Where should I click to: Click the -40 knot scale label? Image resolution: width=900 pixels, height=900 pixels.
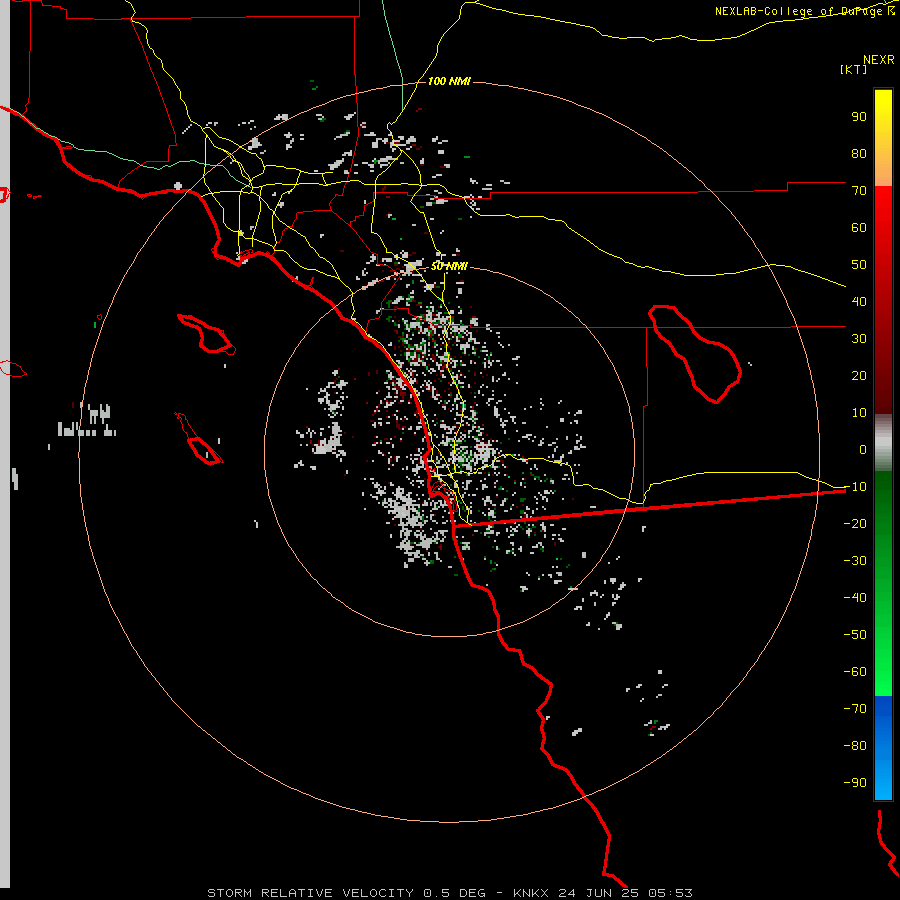click(x=855, y=598)
